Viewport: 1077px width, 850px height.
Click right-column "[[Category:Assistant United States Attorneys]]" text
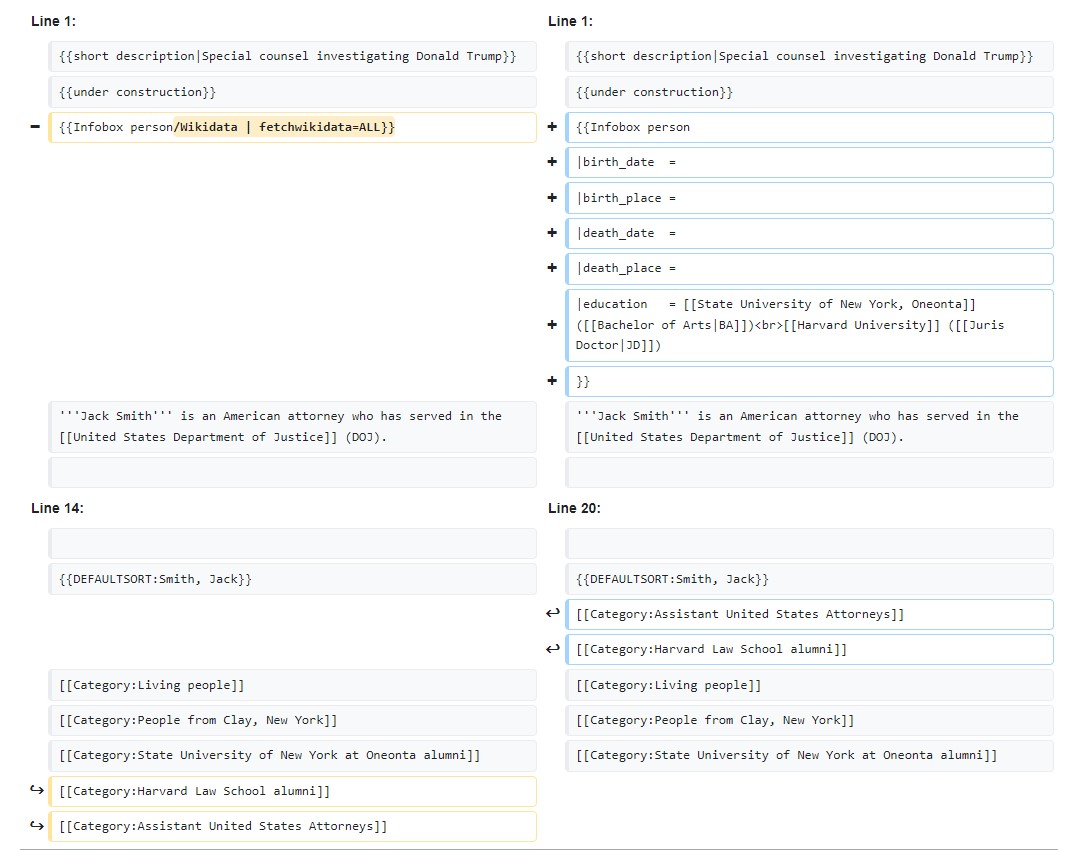[x=740, y=614]
